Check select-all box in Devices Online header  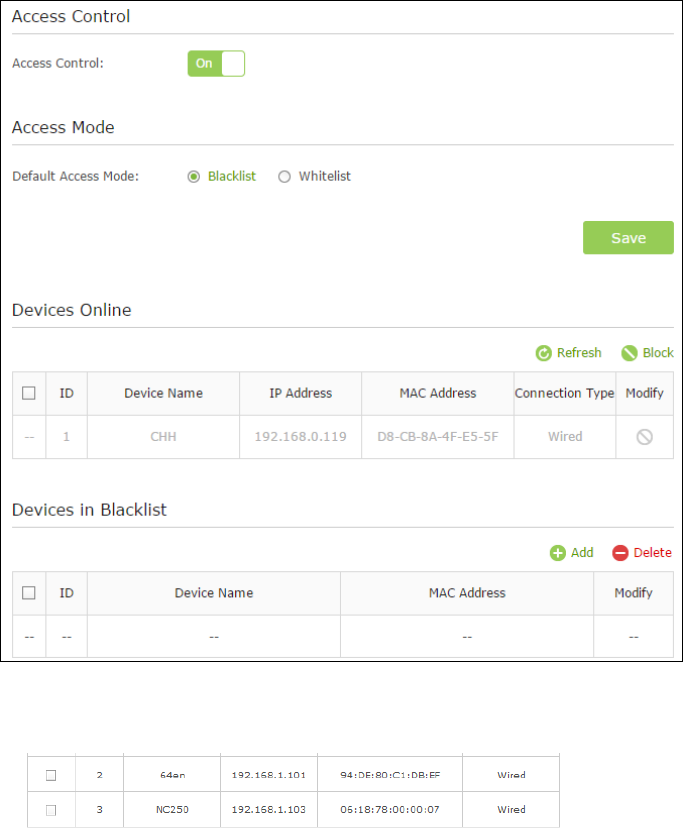[29, 393]
